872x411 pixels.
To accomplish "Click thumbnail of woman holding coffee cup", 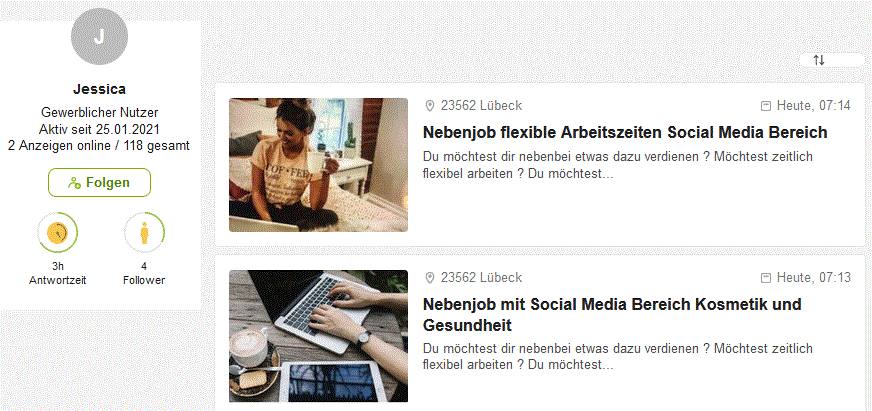I will (x=318, y=165).
